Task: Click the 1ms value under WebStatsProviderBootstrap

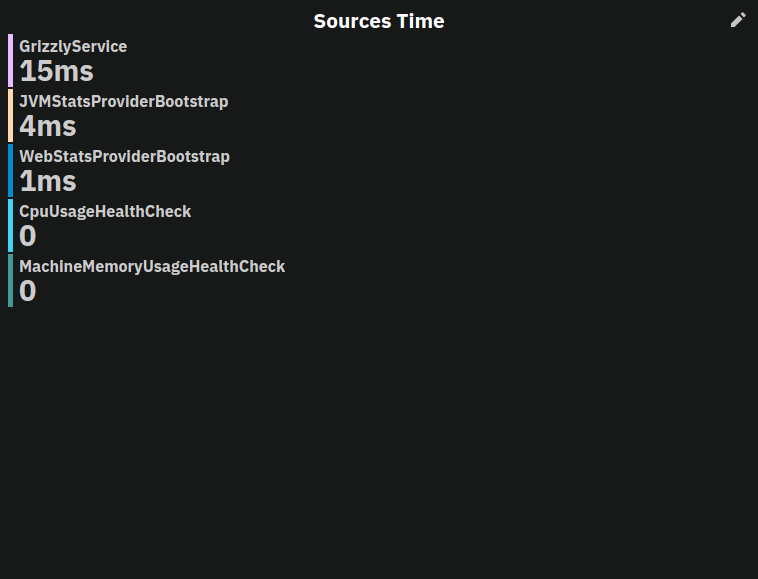Action: coord(47,181)
